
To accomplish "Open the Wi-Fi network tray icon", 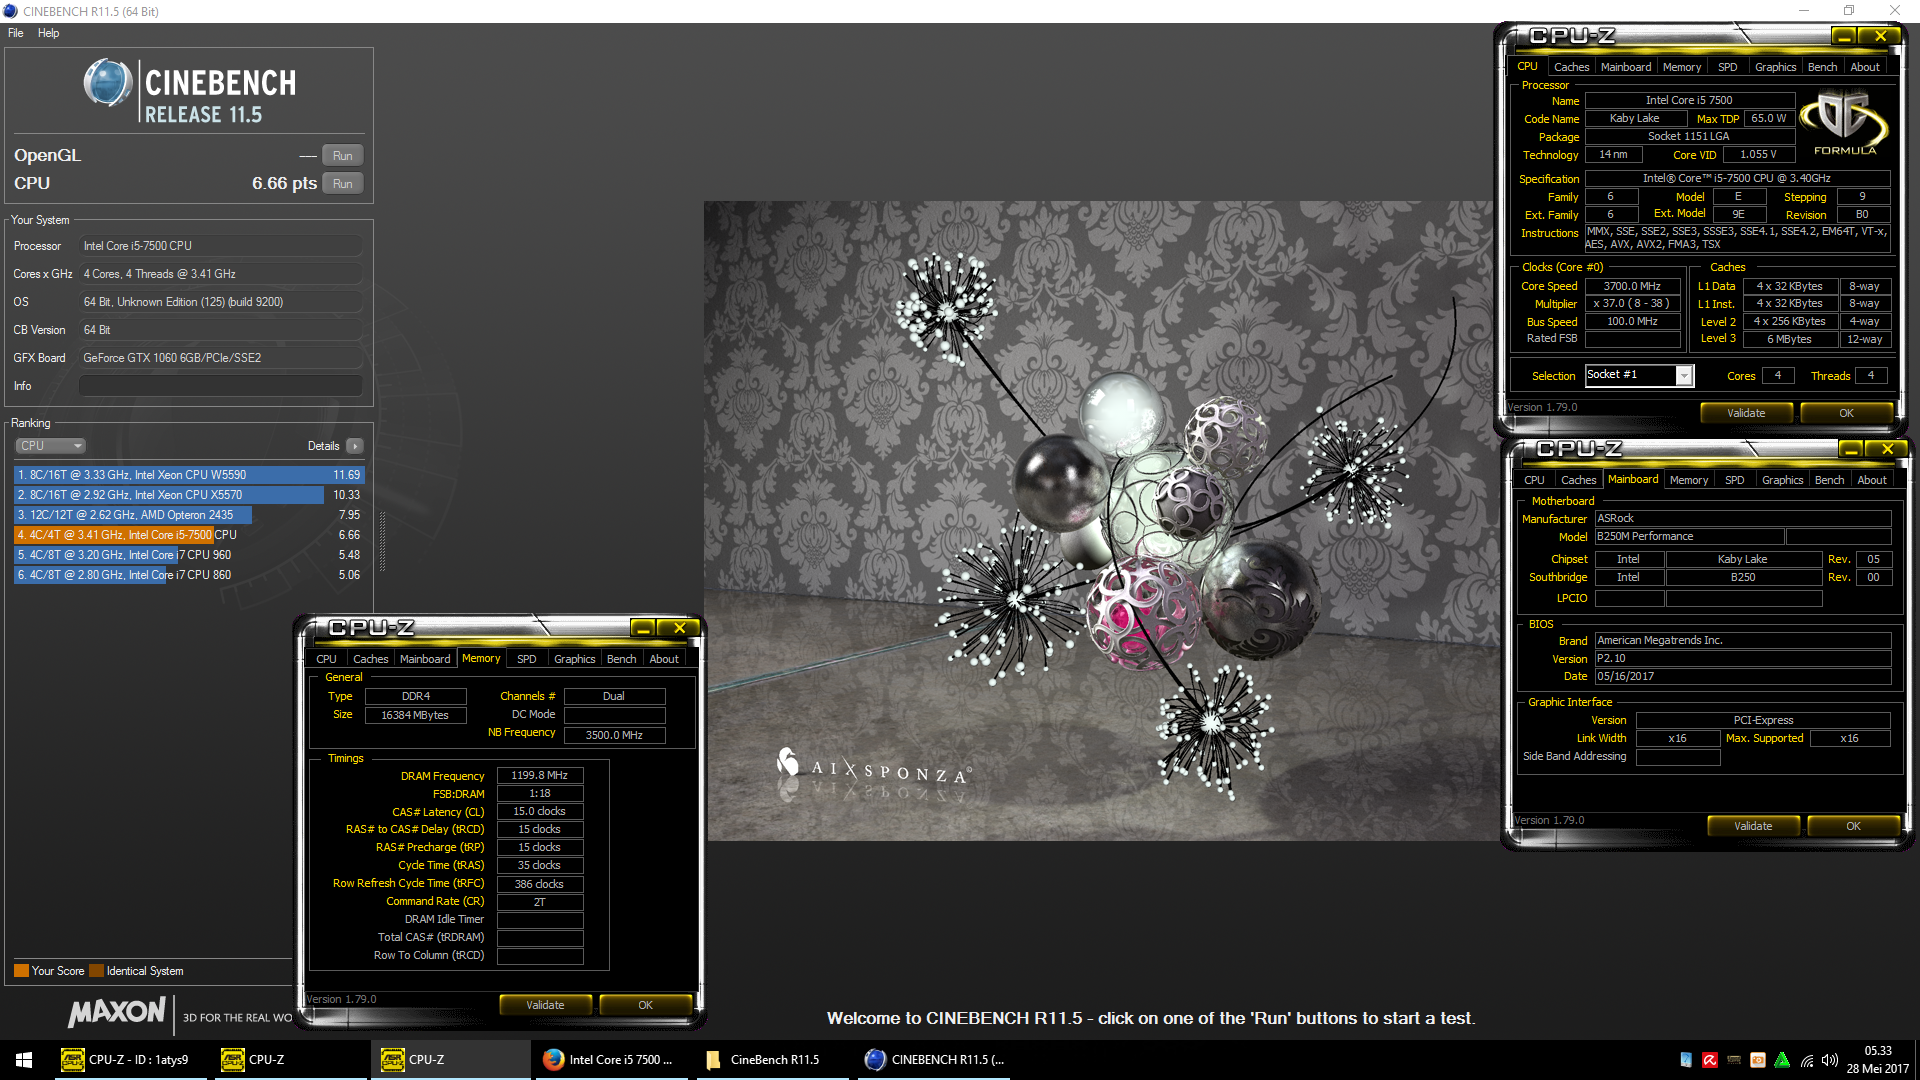I will tap(1807, 1060).
